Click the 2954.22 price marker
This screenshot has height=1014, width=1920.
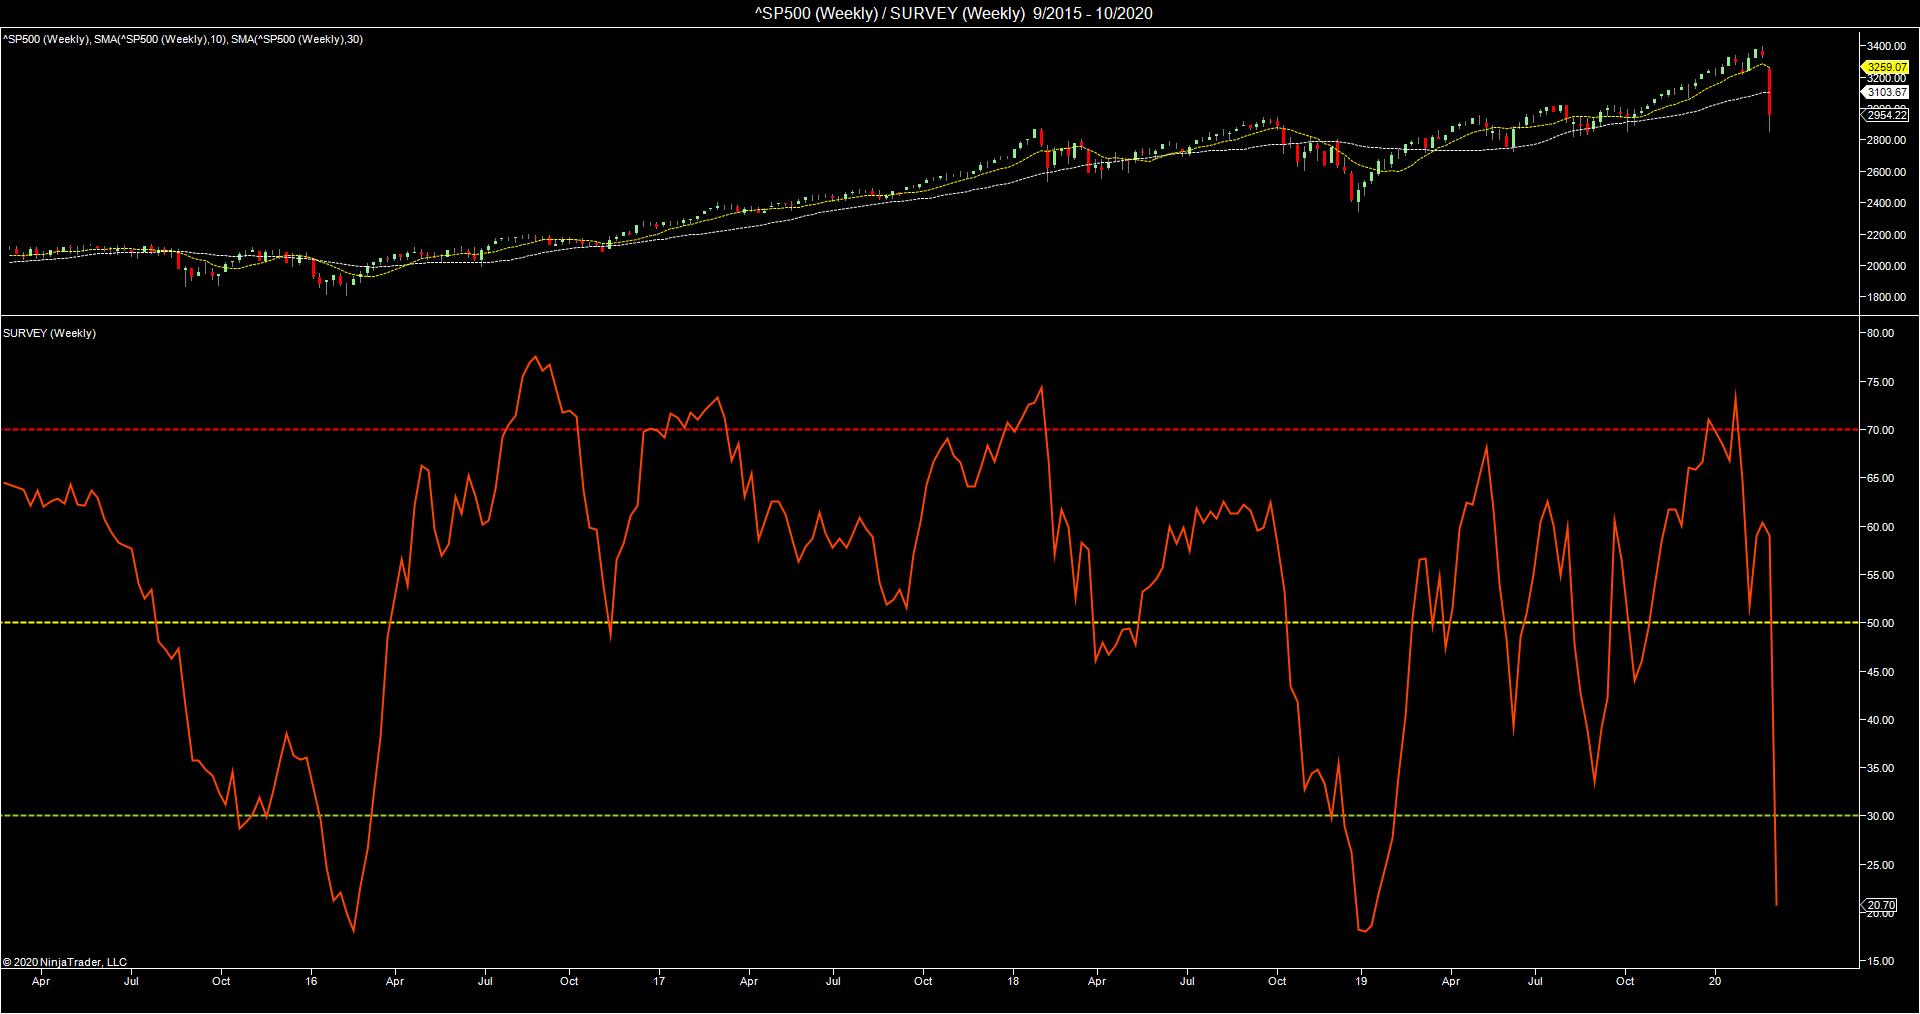(1884, 116)
